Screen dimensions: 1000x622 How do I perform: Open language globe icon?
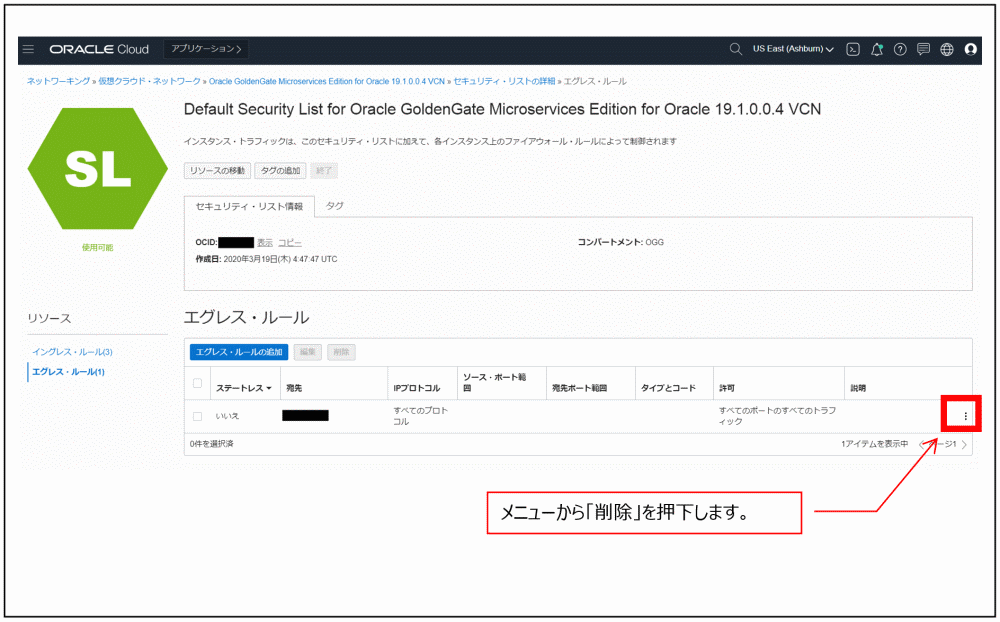(x=946, y=49)
